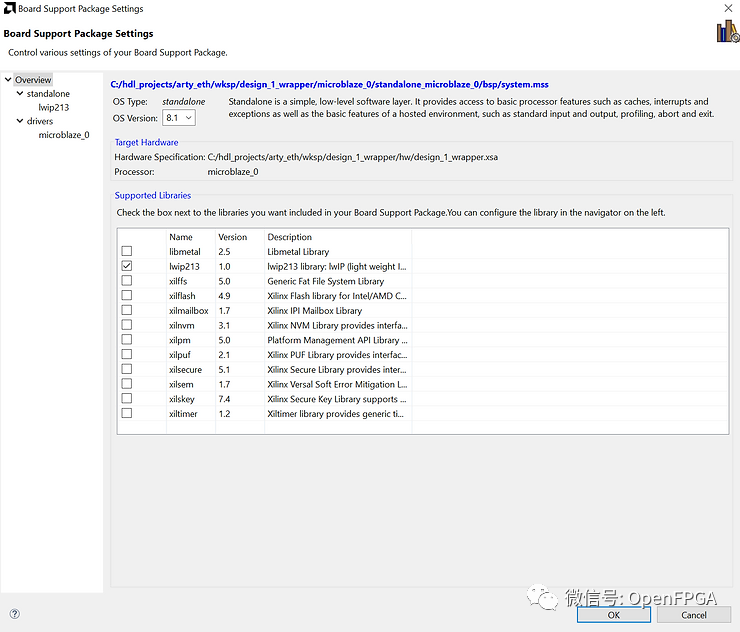Select microblaze_0 in the navigator tree
The image size is (740, 632).
pos(63,135)
